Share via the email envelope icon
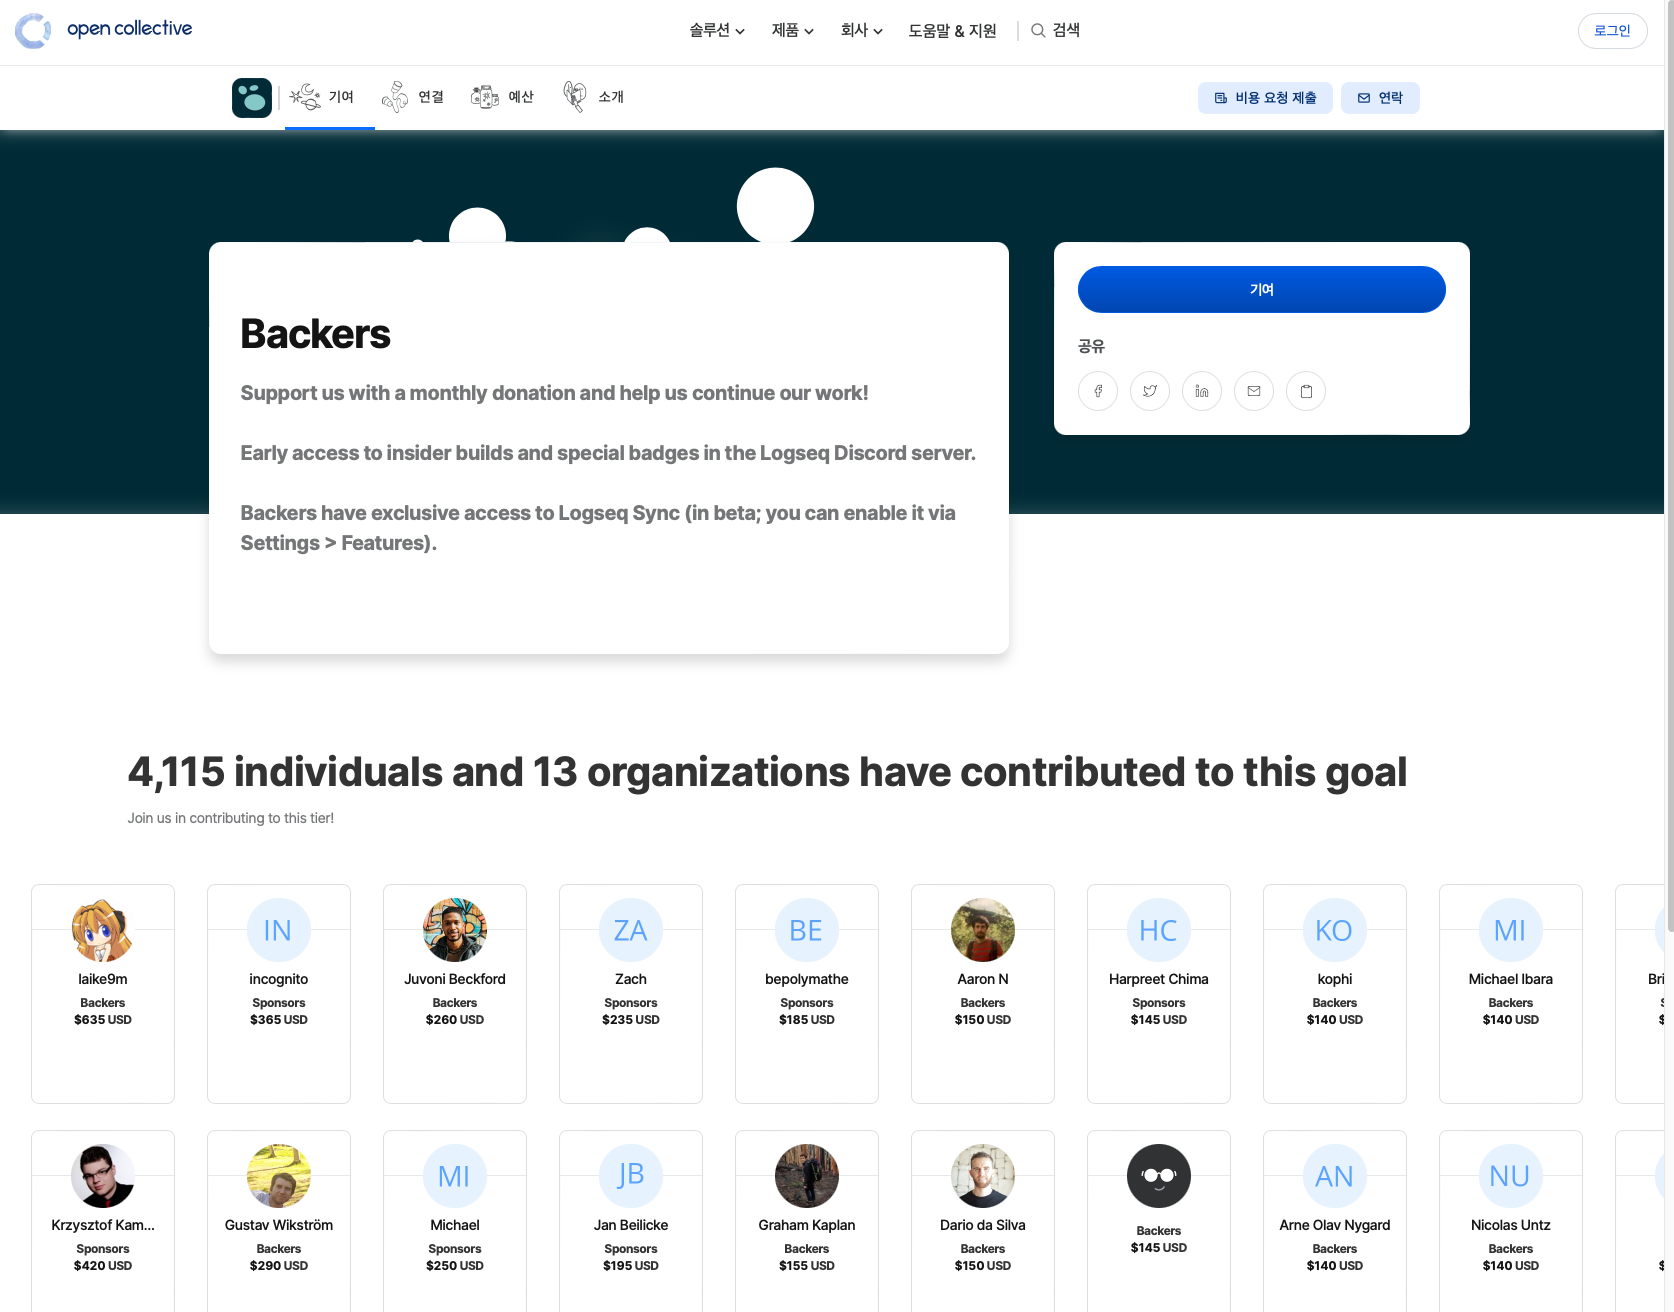Screen dimensions: 1674x1312 pos(1254,391)
